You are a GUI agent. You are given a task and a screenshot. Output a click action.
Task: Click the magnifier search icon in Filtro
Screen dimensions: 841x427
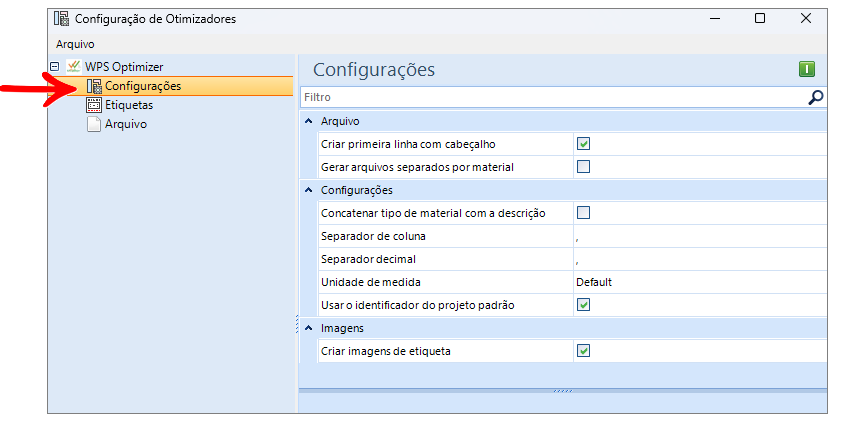click(815, 98)
